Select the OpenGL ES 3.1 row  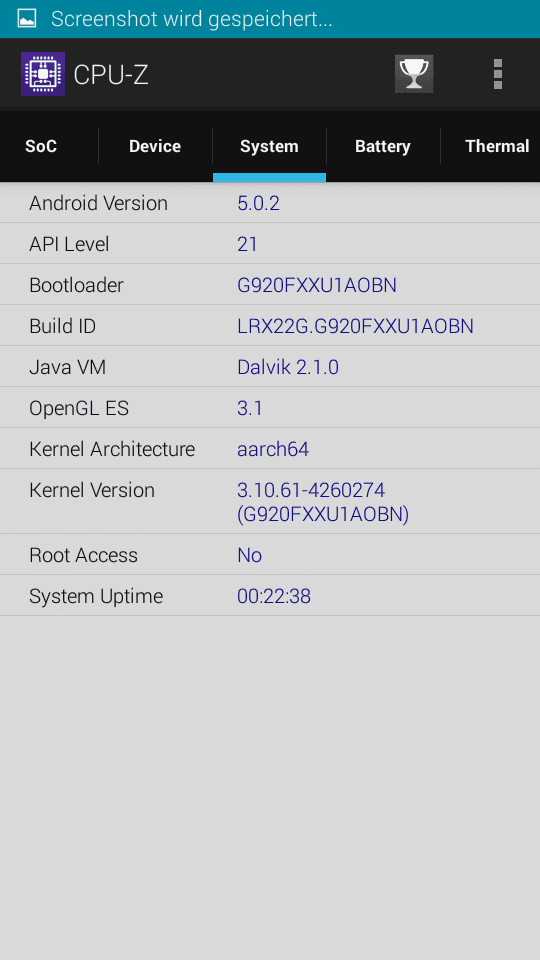tap(270, 408)
